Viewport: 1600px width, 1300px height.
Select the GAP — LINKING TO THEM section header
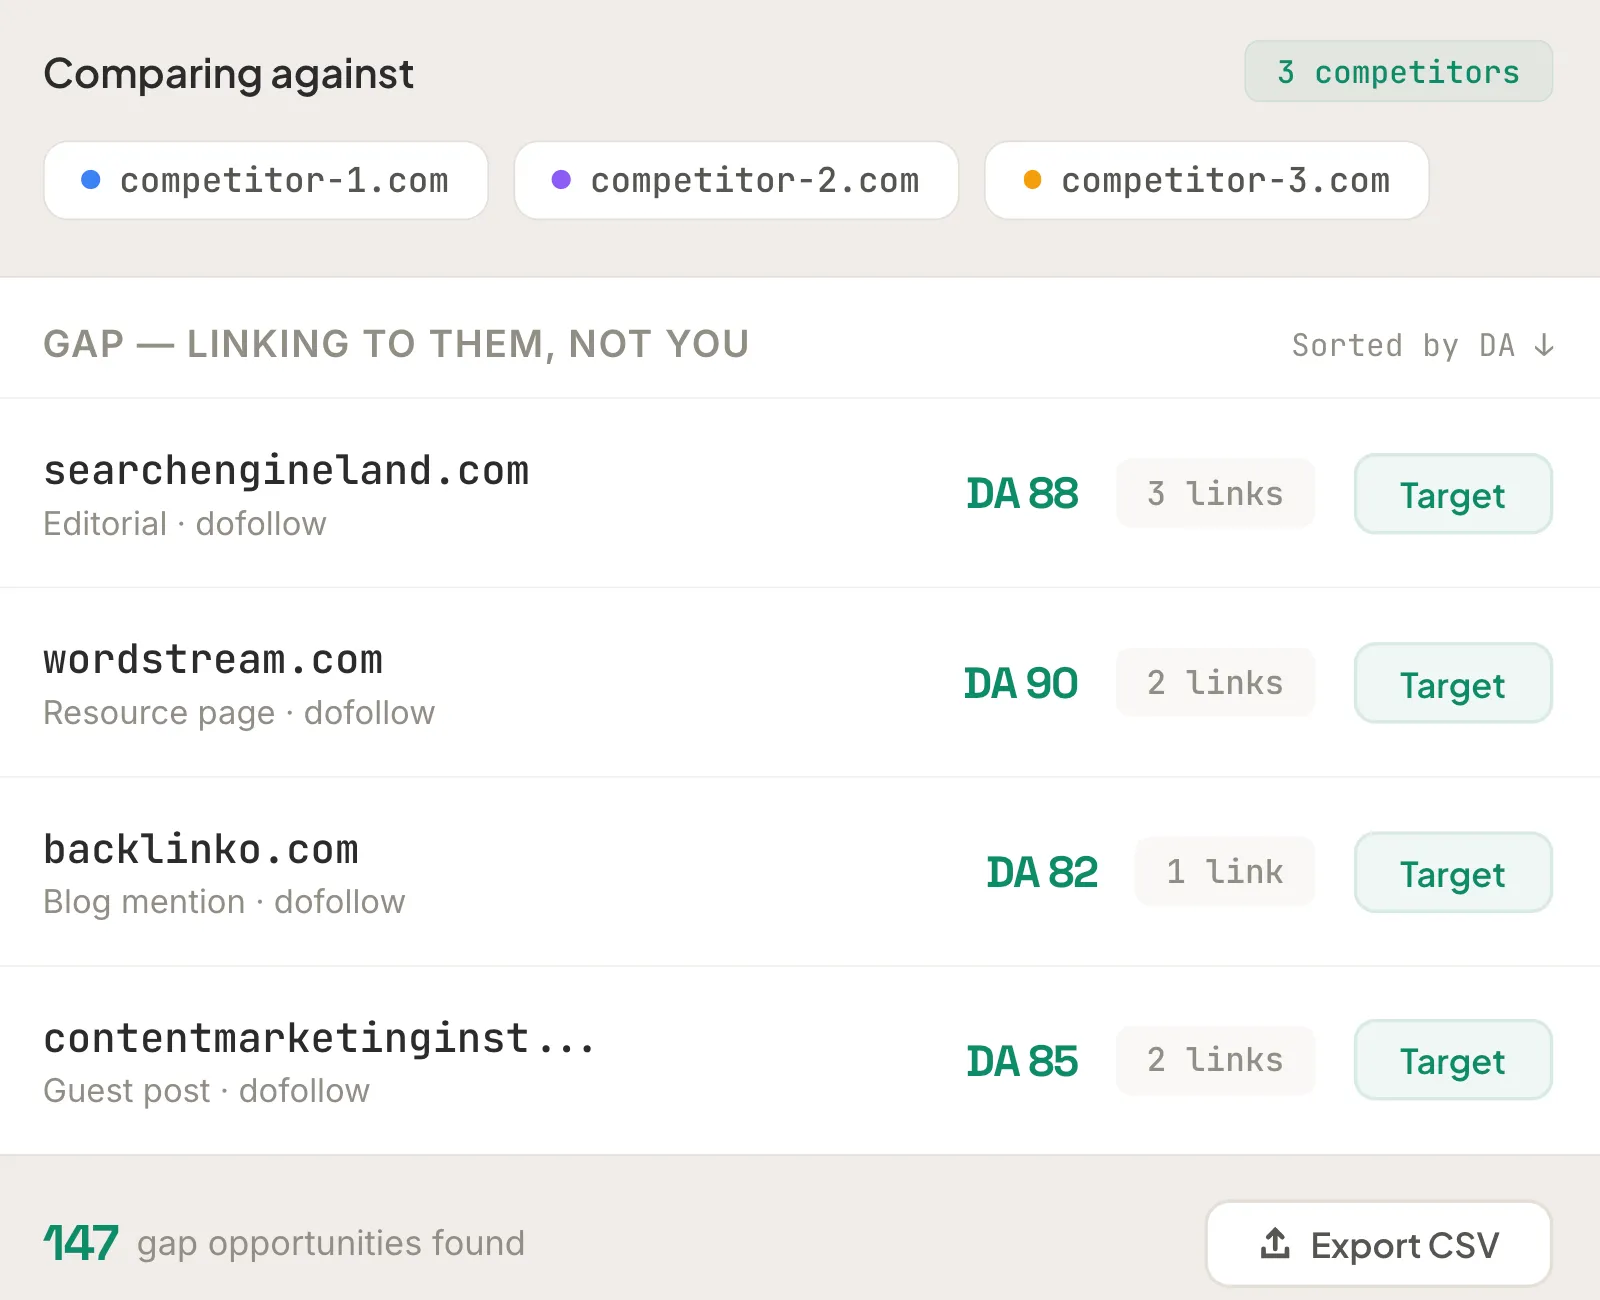click(396, 343)
